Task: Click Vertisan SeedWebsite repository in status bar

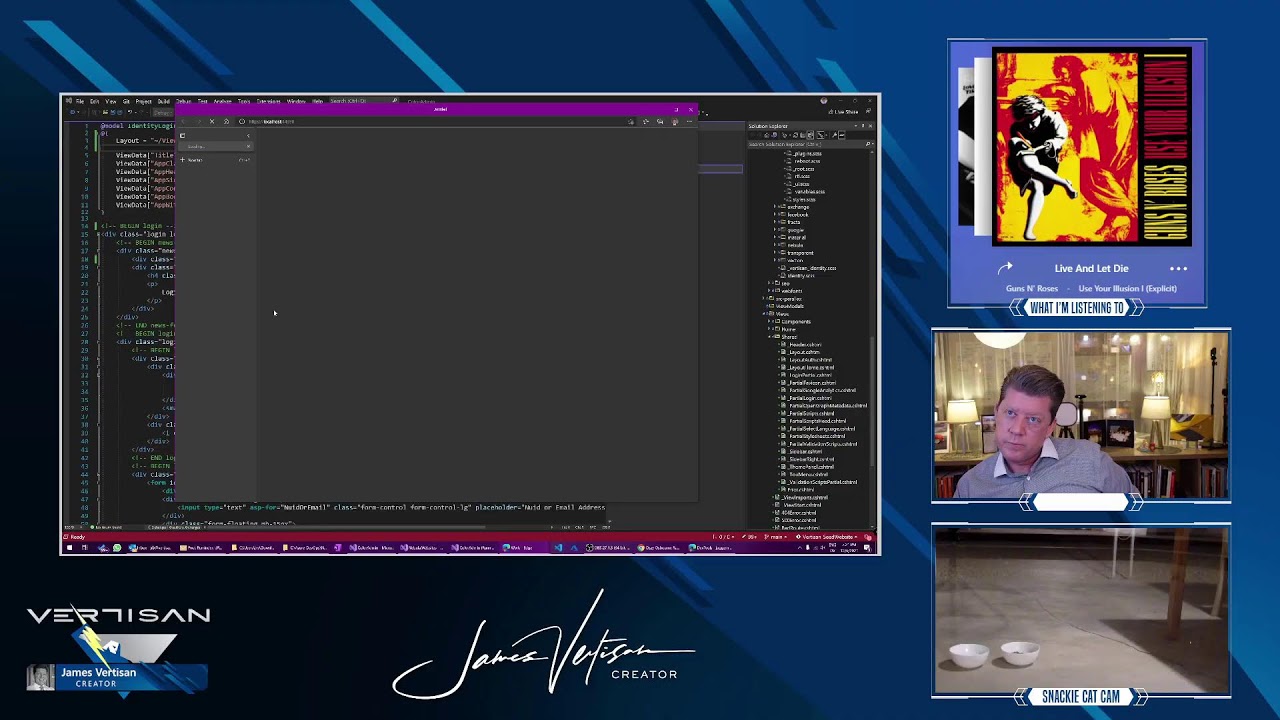Action: click(829, 537)
